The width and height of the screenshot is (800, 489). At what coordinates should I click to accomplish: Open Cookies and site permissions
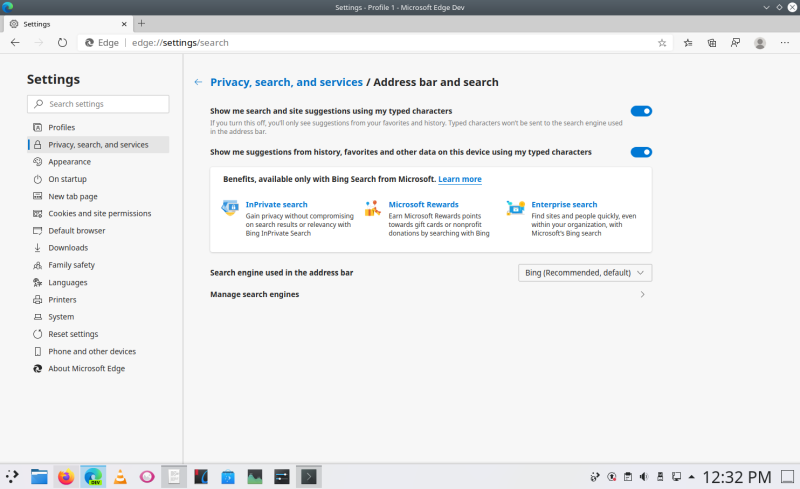pos(98,213)
